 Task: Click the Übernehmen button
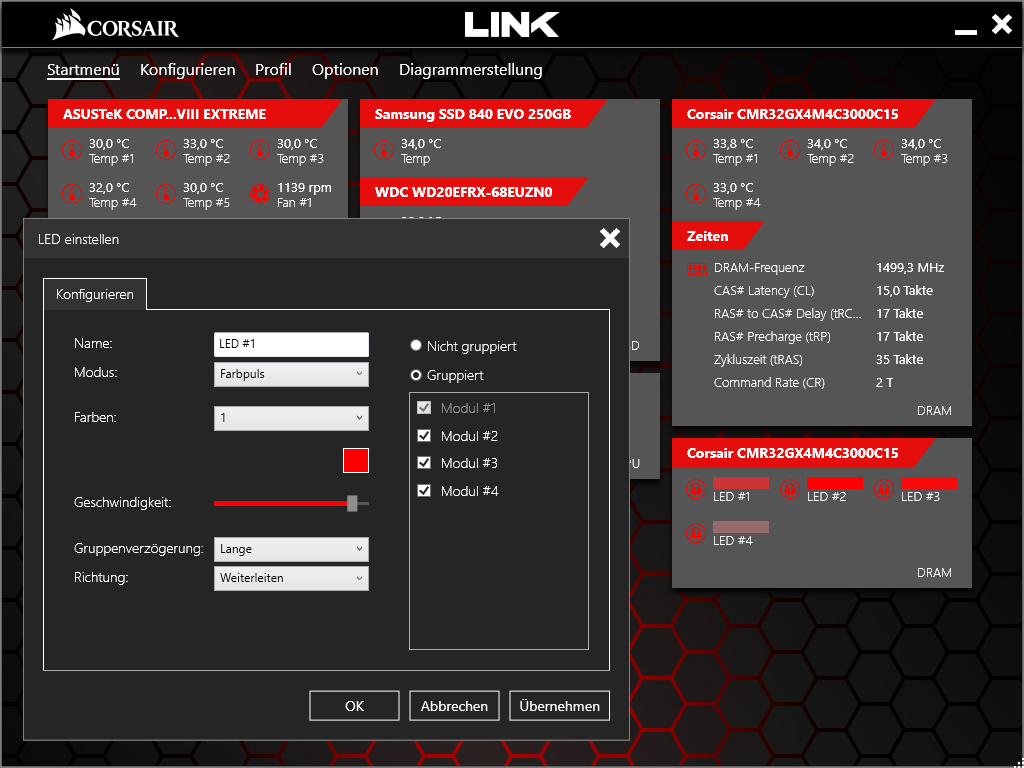(x=560, y=706)
